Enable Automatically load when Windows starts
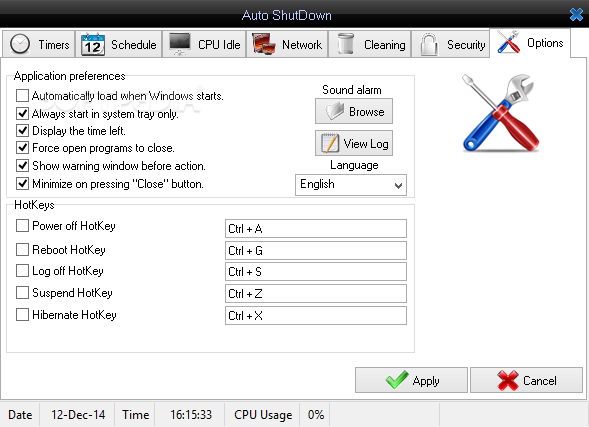This screenshot has height=427, width=589. pos(22,95)
